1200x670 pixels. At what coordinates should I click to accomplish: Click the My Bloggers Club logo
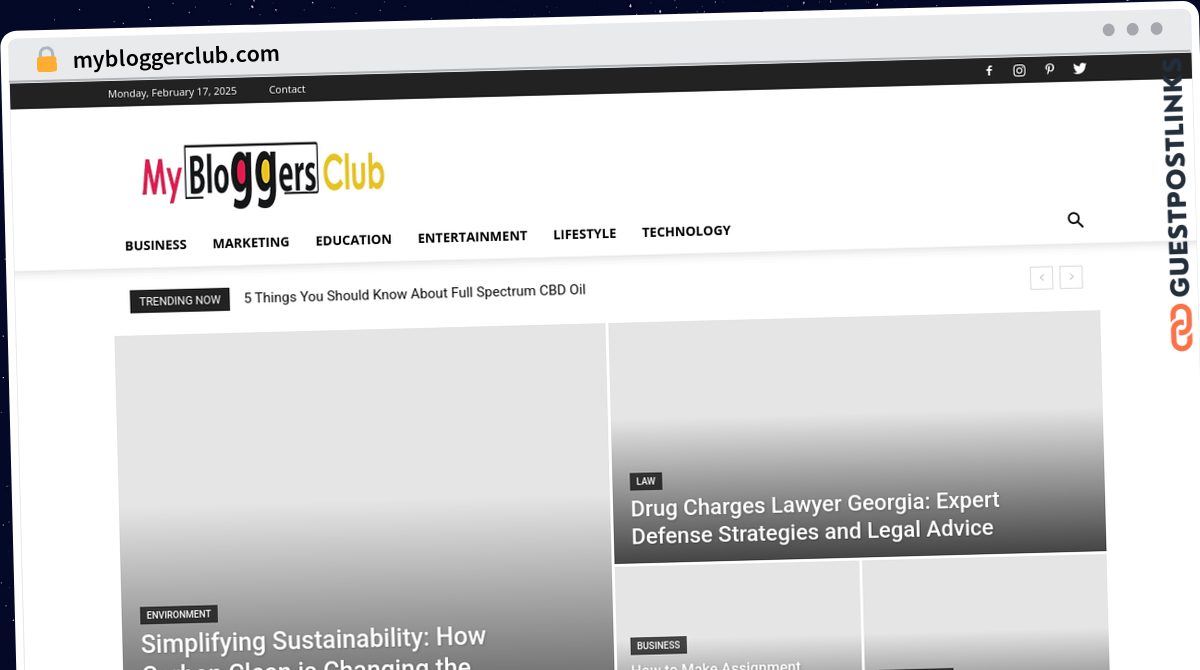263,175
